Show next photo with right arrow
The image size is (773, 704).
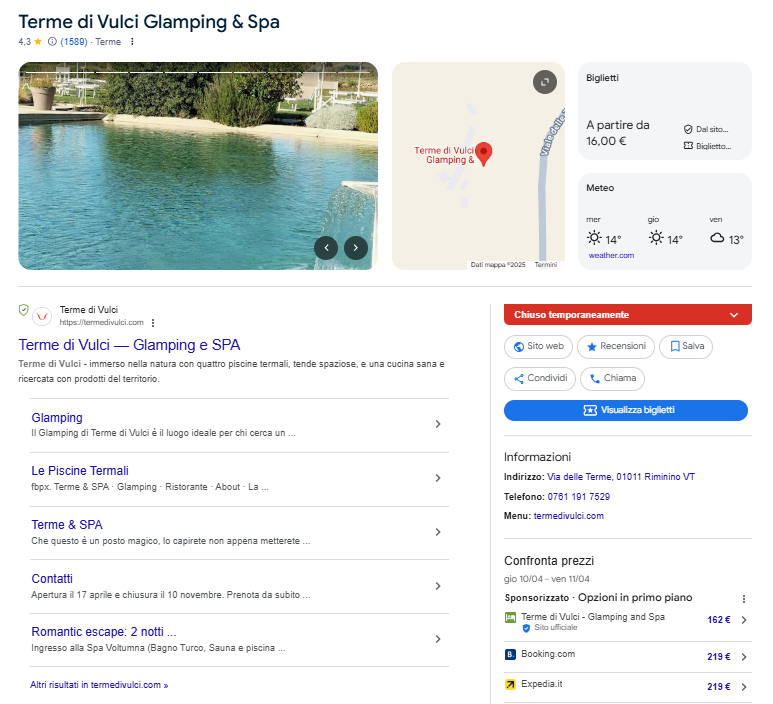[355, 247]
